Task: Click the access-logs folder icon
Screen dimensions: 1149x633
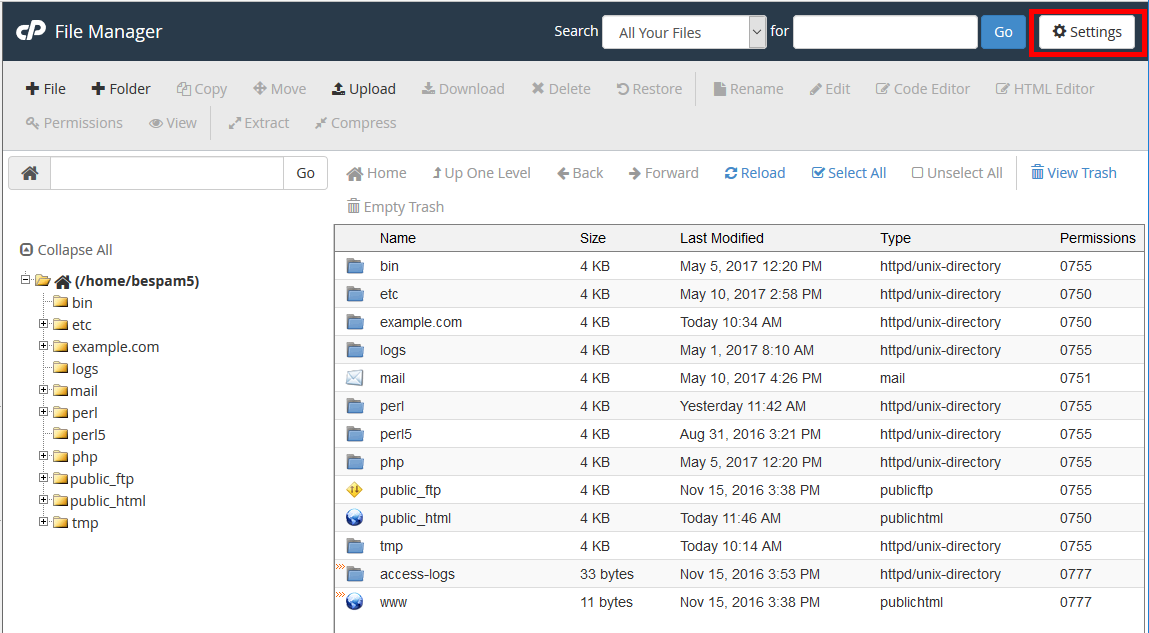Action: (x=355, y=574)
